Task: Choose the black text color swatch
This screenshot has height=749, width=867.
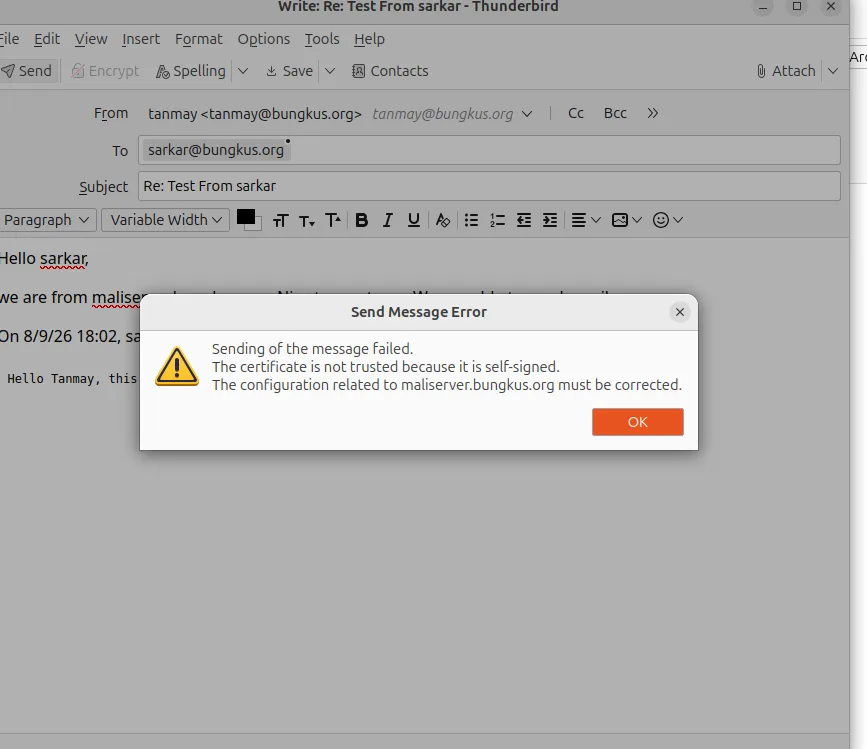Action: [246, 217]
